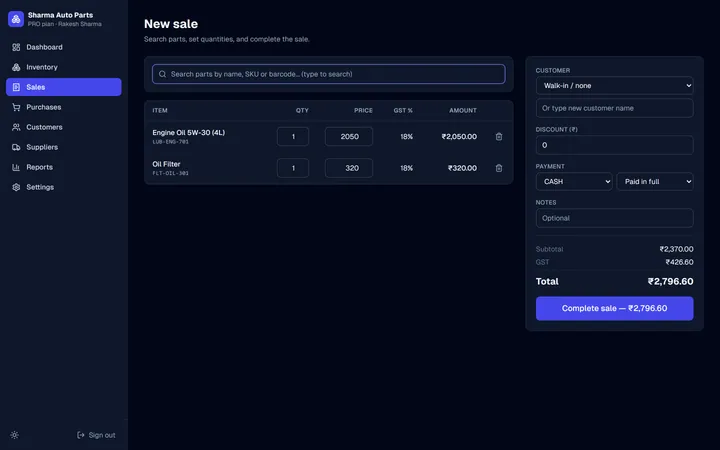Focus the parts search field
This screenshot has width=720, height=450.
329,74
